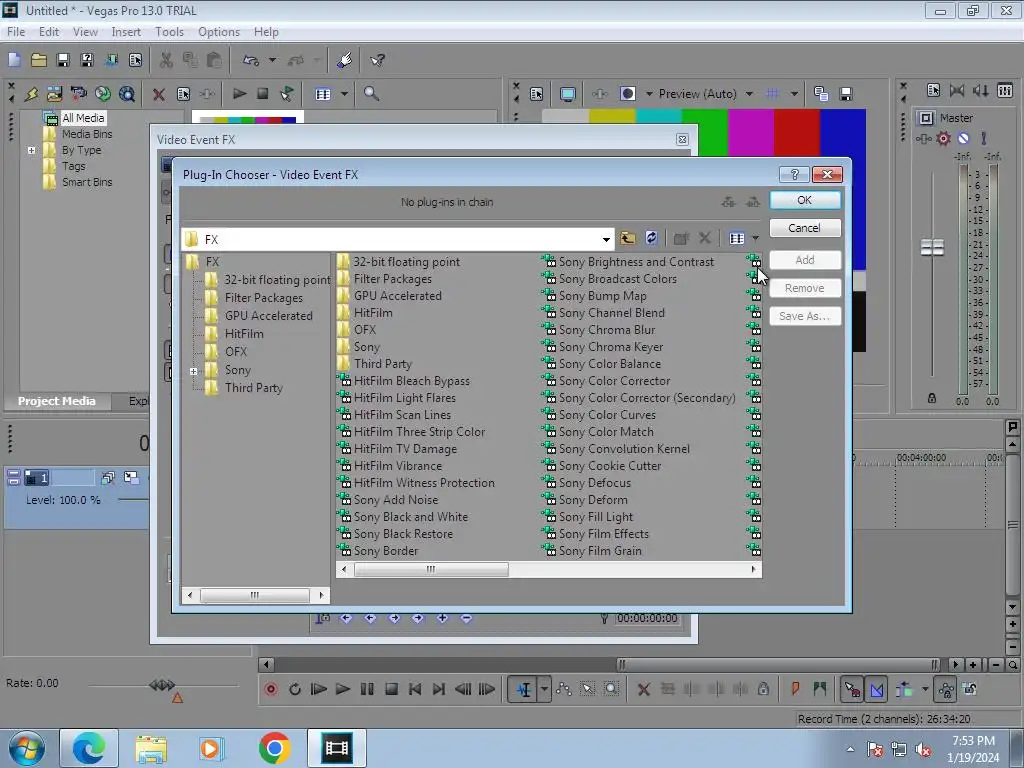Search media with the magnifier icon
Screen dimensions: 1024x768
[371, 94]
